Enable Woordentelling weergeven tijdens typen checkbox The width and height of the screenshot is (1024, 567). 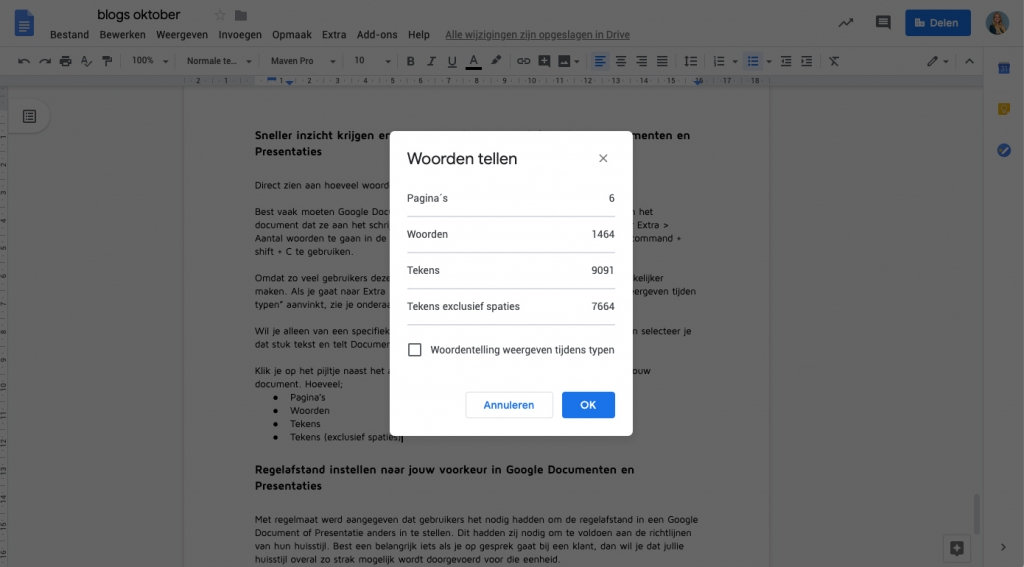coord(415,350)
